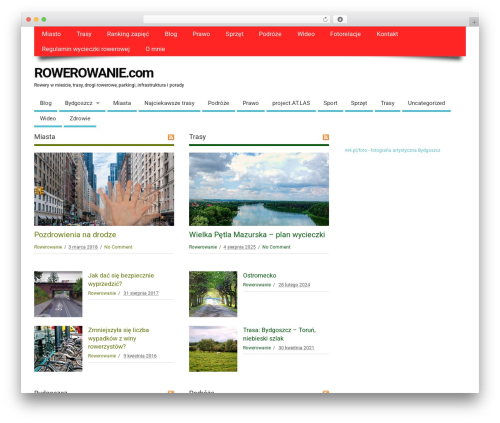Select the Miasta category tab
Viewport: 500px width, 423px height.
point(122,103)
